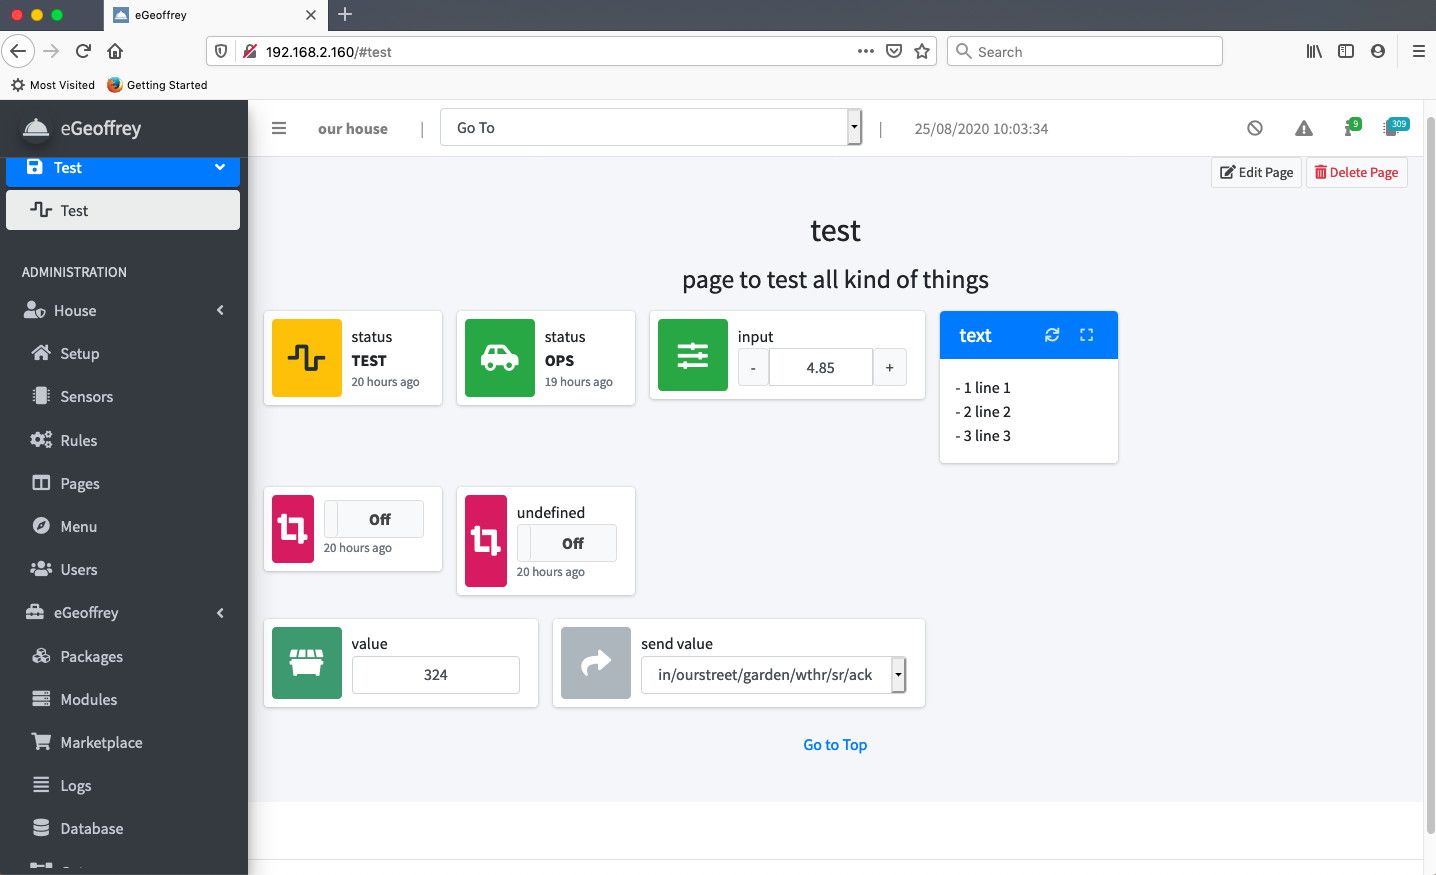
Task: Expand the text widget to fullscreen
Action: [x=1087, y=335]
